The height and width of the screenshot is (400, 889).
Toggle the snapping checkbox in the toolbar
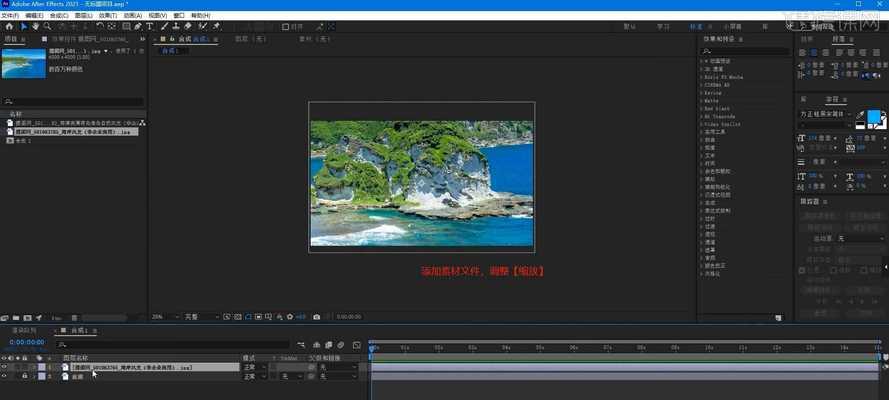285,26
